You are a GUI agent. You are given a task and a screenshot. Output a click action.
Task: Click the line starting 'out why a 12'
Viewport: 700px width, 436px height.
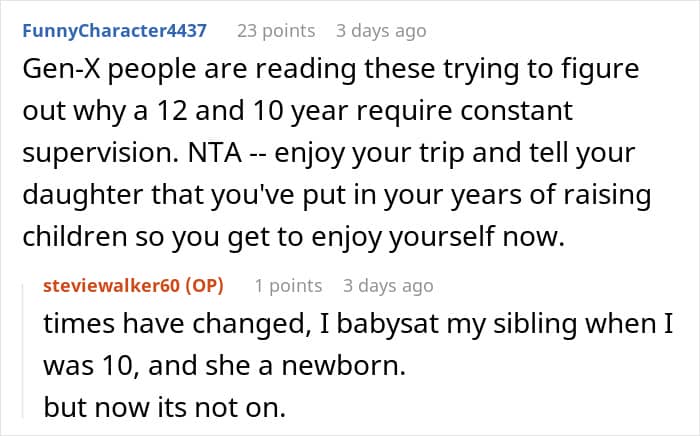point(297,111)
